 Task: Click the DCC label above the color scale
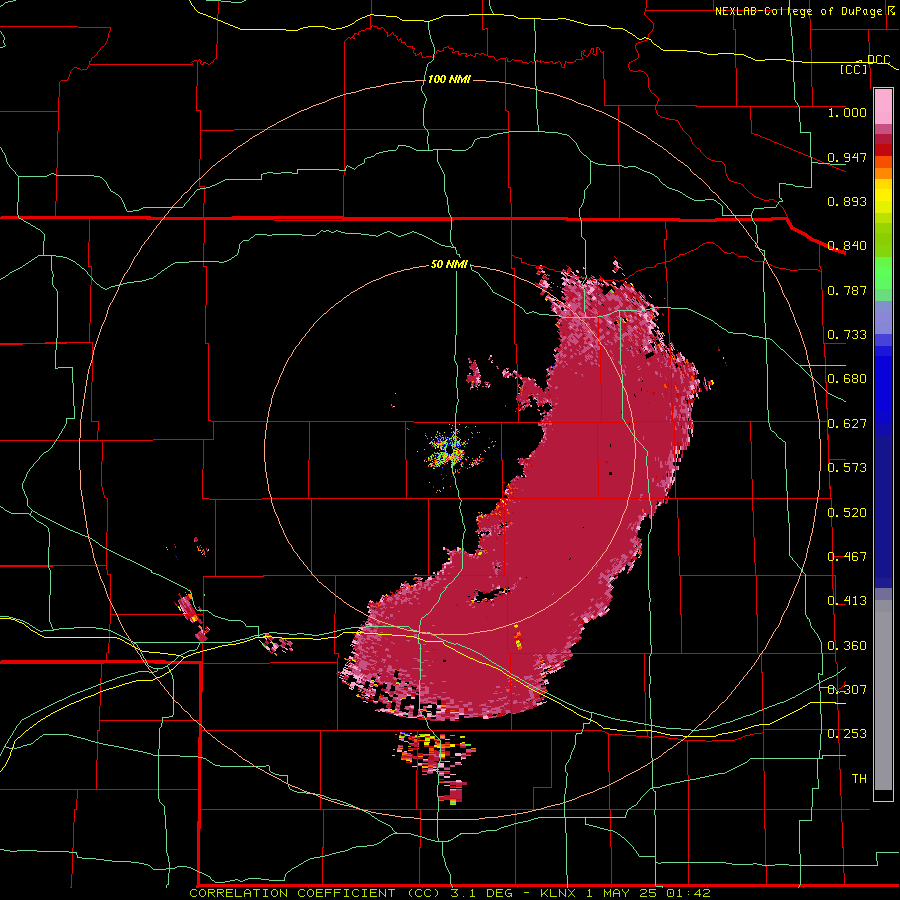[x=878, y=59]
